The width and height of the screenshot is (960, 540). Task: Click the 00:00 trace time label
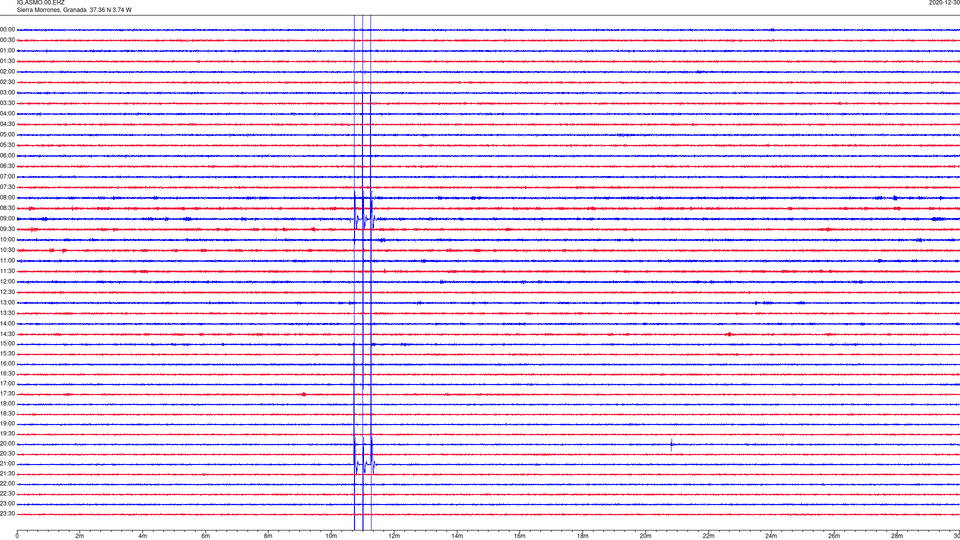[x=7, y=29]
